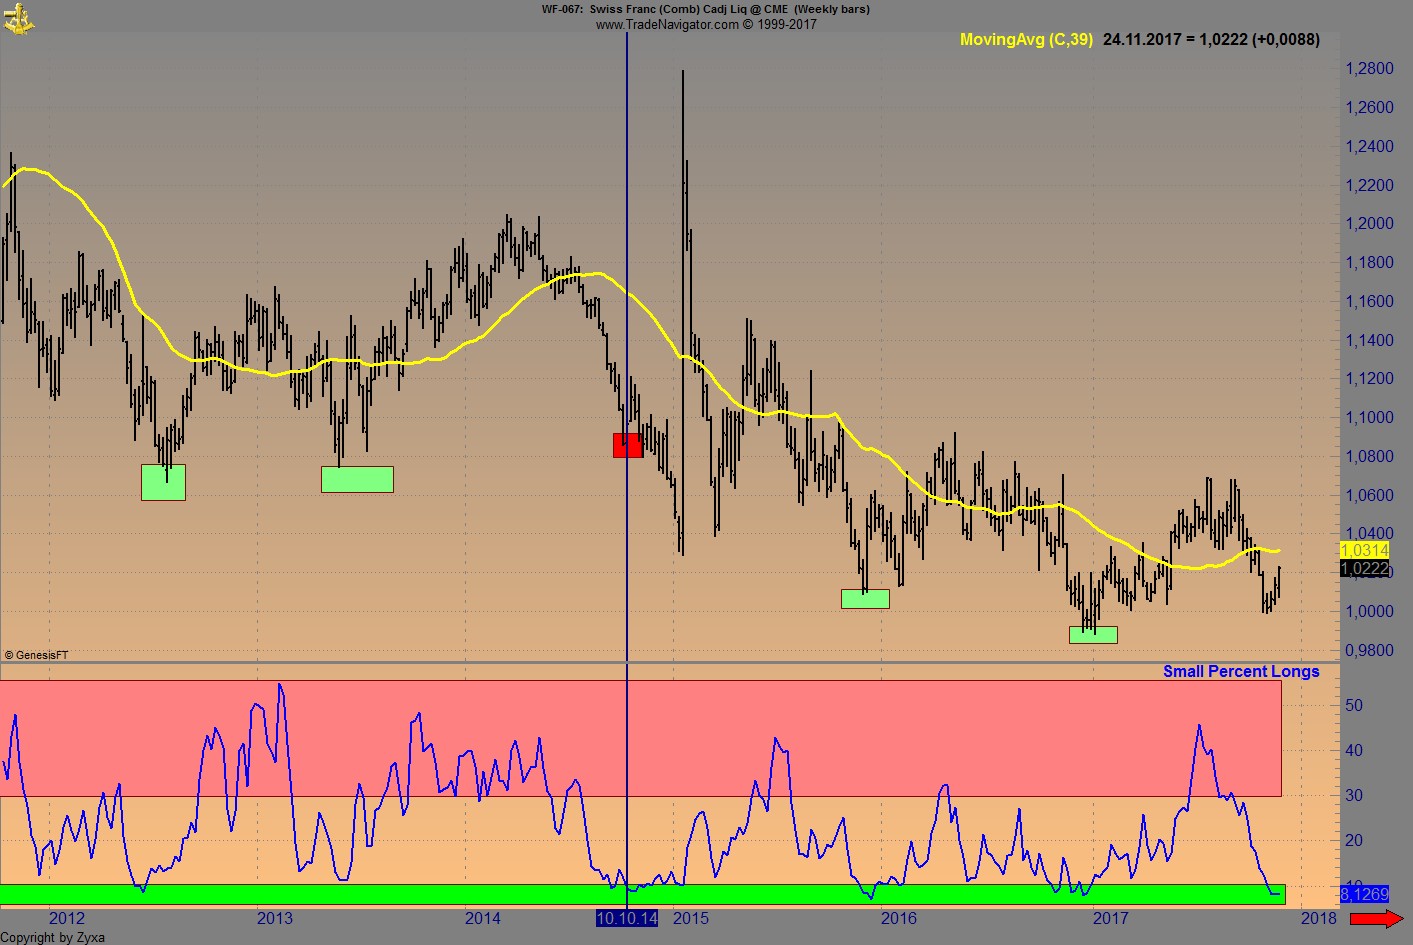Screen dimensions: 1413x945
Task: Click the Copyright by Zyxa text
Action: pyautogui.click(x=52, y=938)
